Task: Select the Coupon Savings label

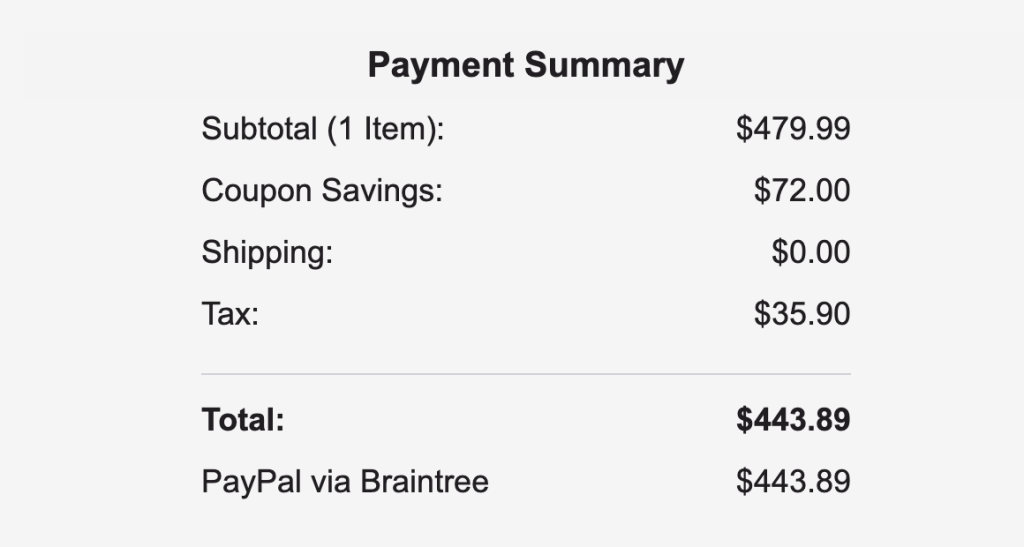Action: coord(322,190)
